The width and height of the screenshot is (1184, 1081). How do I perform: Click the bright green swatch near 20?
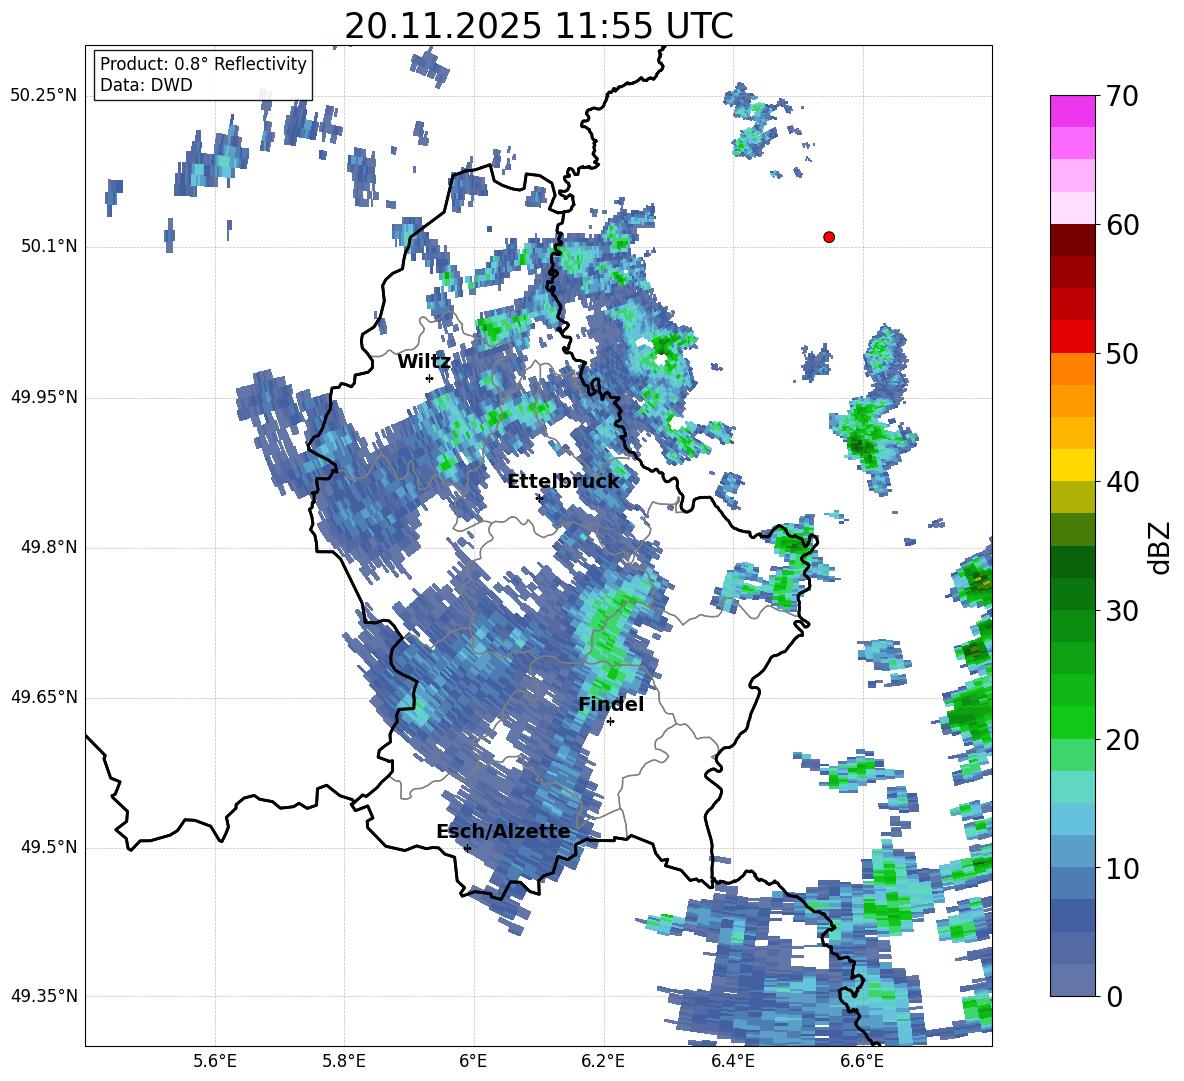(1072, 722)
